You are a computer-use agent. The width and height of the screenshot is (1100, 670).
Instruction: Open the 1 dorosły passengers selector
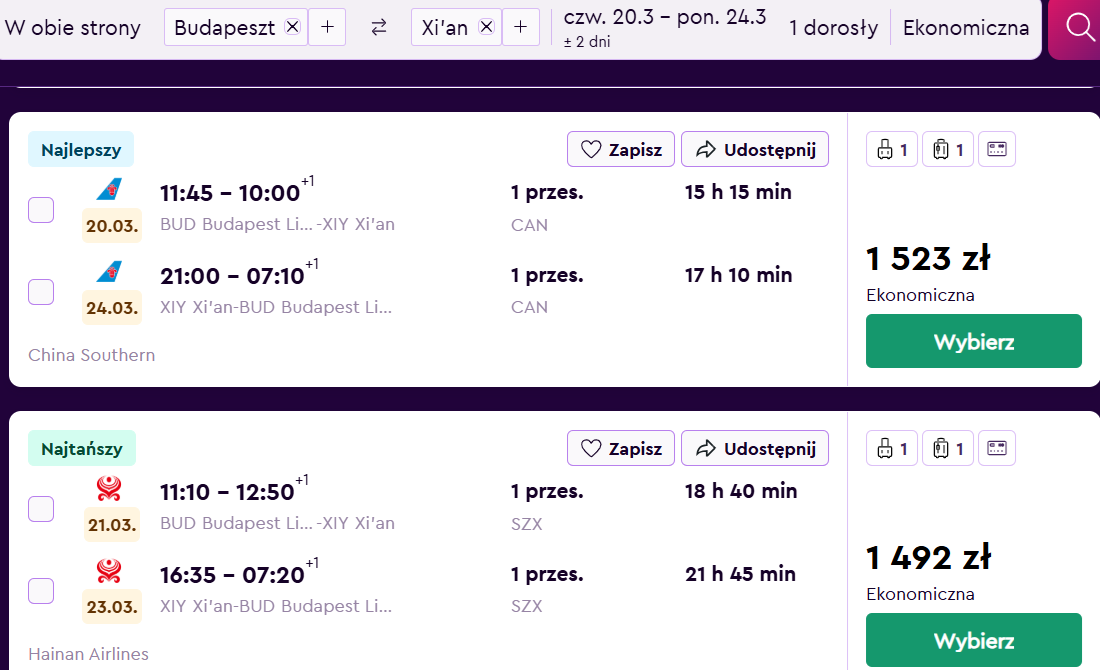833,27
